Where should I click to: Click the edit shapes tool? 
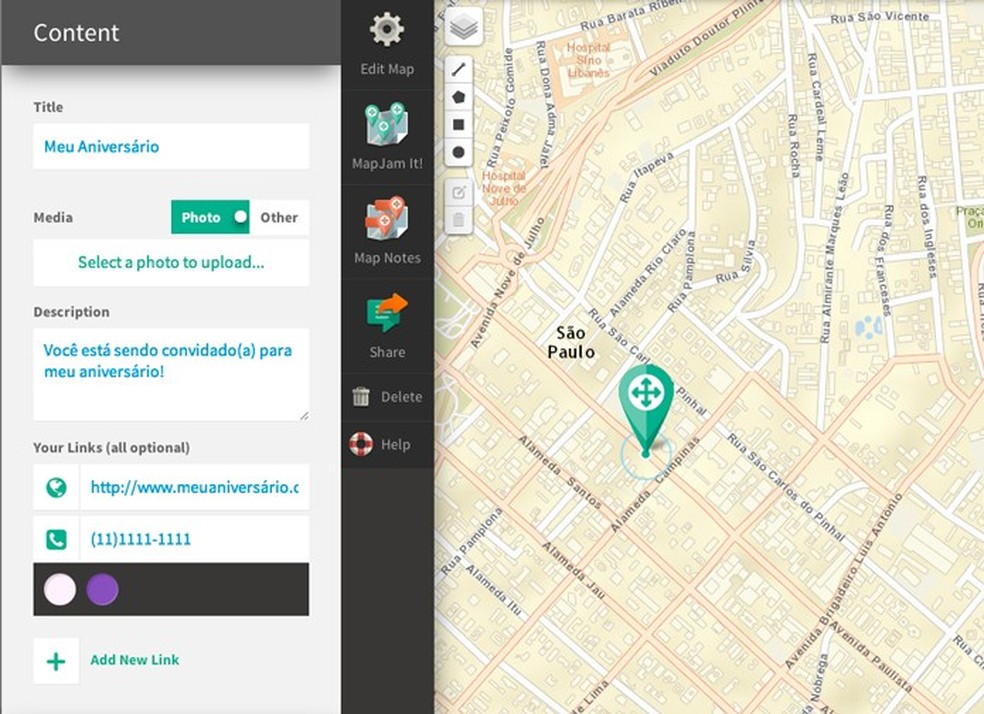coord(459,192)
